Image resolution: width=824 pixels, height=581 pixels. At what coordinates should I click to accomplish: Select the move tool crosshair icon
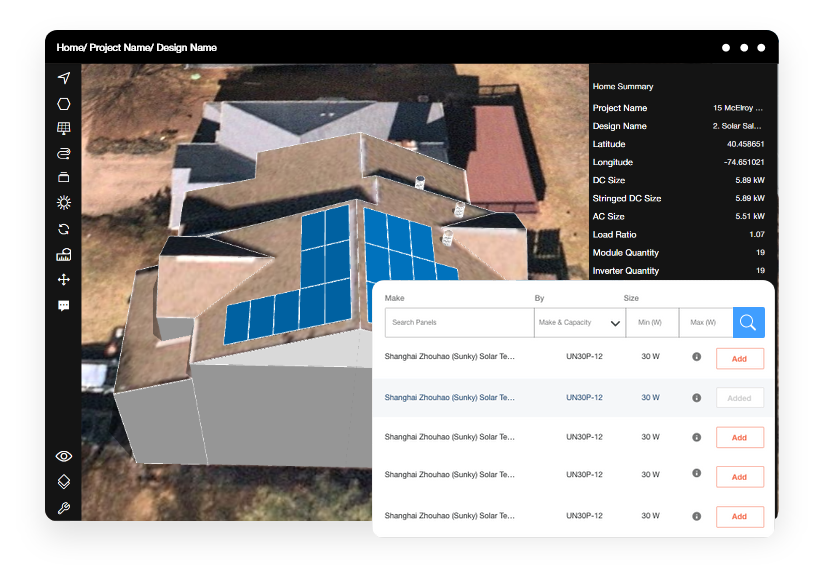64,279
